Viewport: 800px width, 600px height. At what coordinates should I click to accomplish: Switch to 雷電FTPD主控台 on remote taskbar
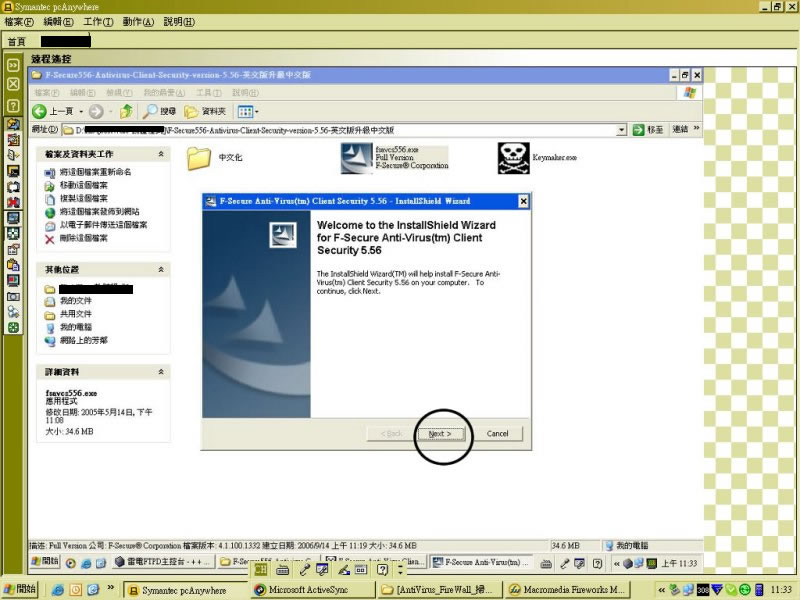[163, 562]
